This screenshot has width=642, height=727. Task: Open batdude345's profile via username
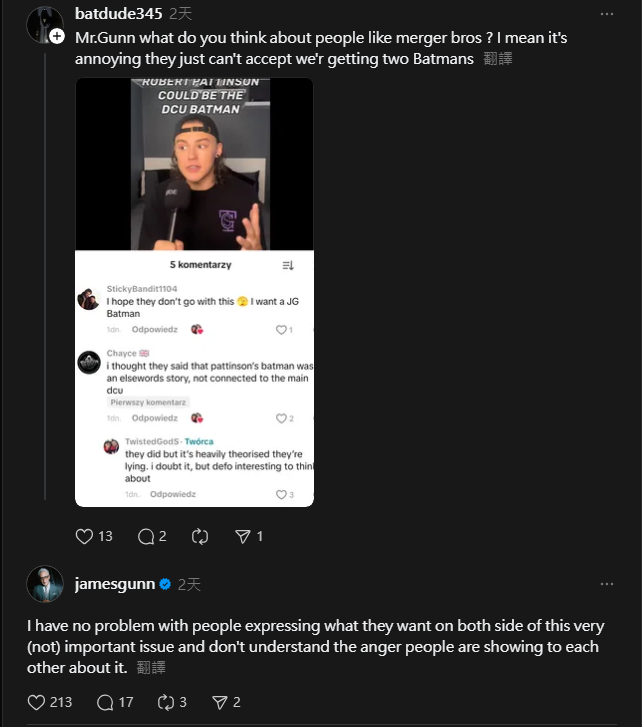click(x=118, y=14)
